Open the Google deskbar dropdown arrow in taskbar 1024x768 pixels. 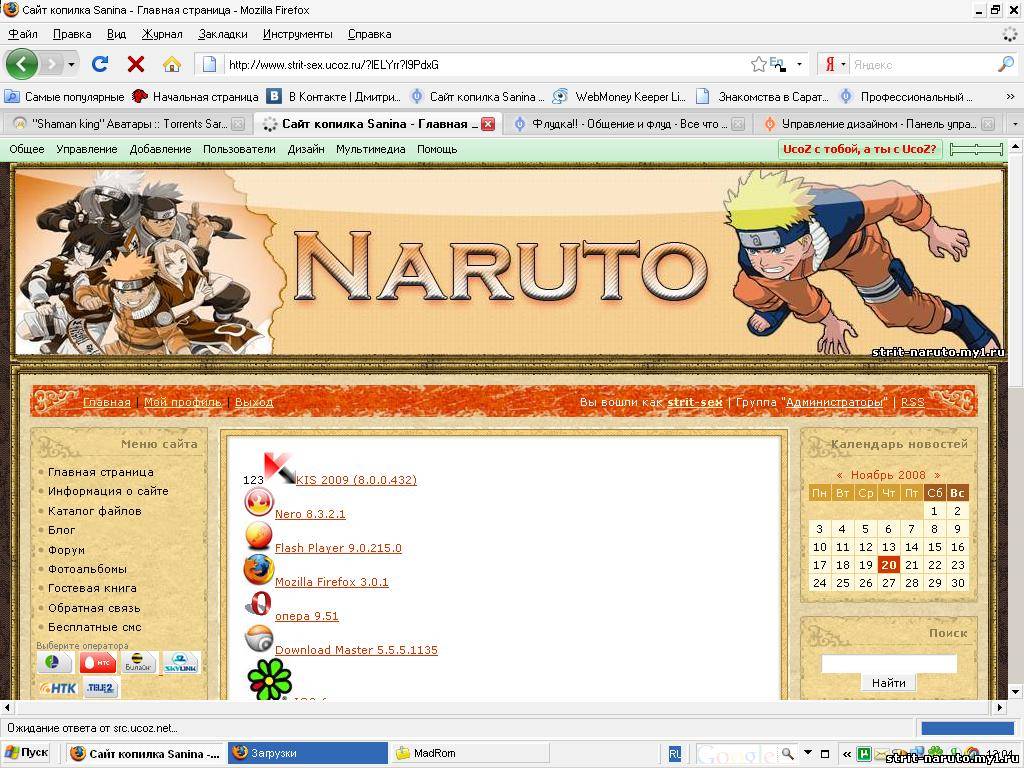[808, 753]
